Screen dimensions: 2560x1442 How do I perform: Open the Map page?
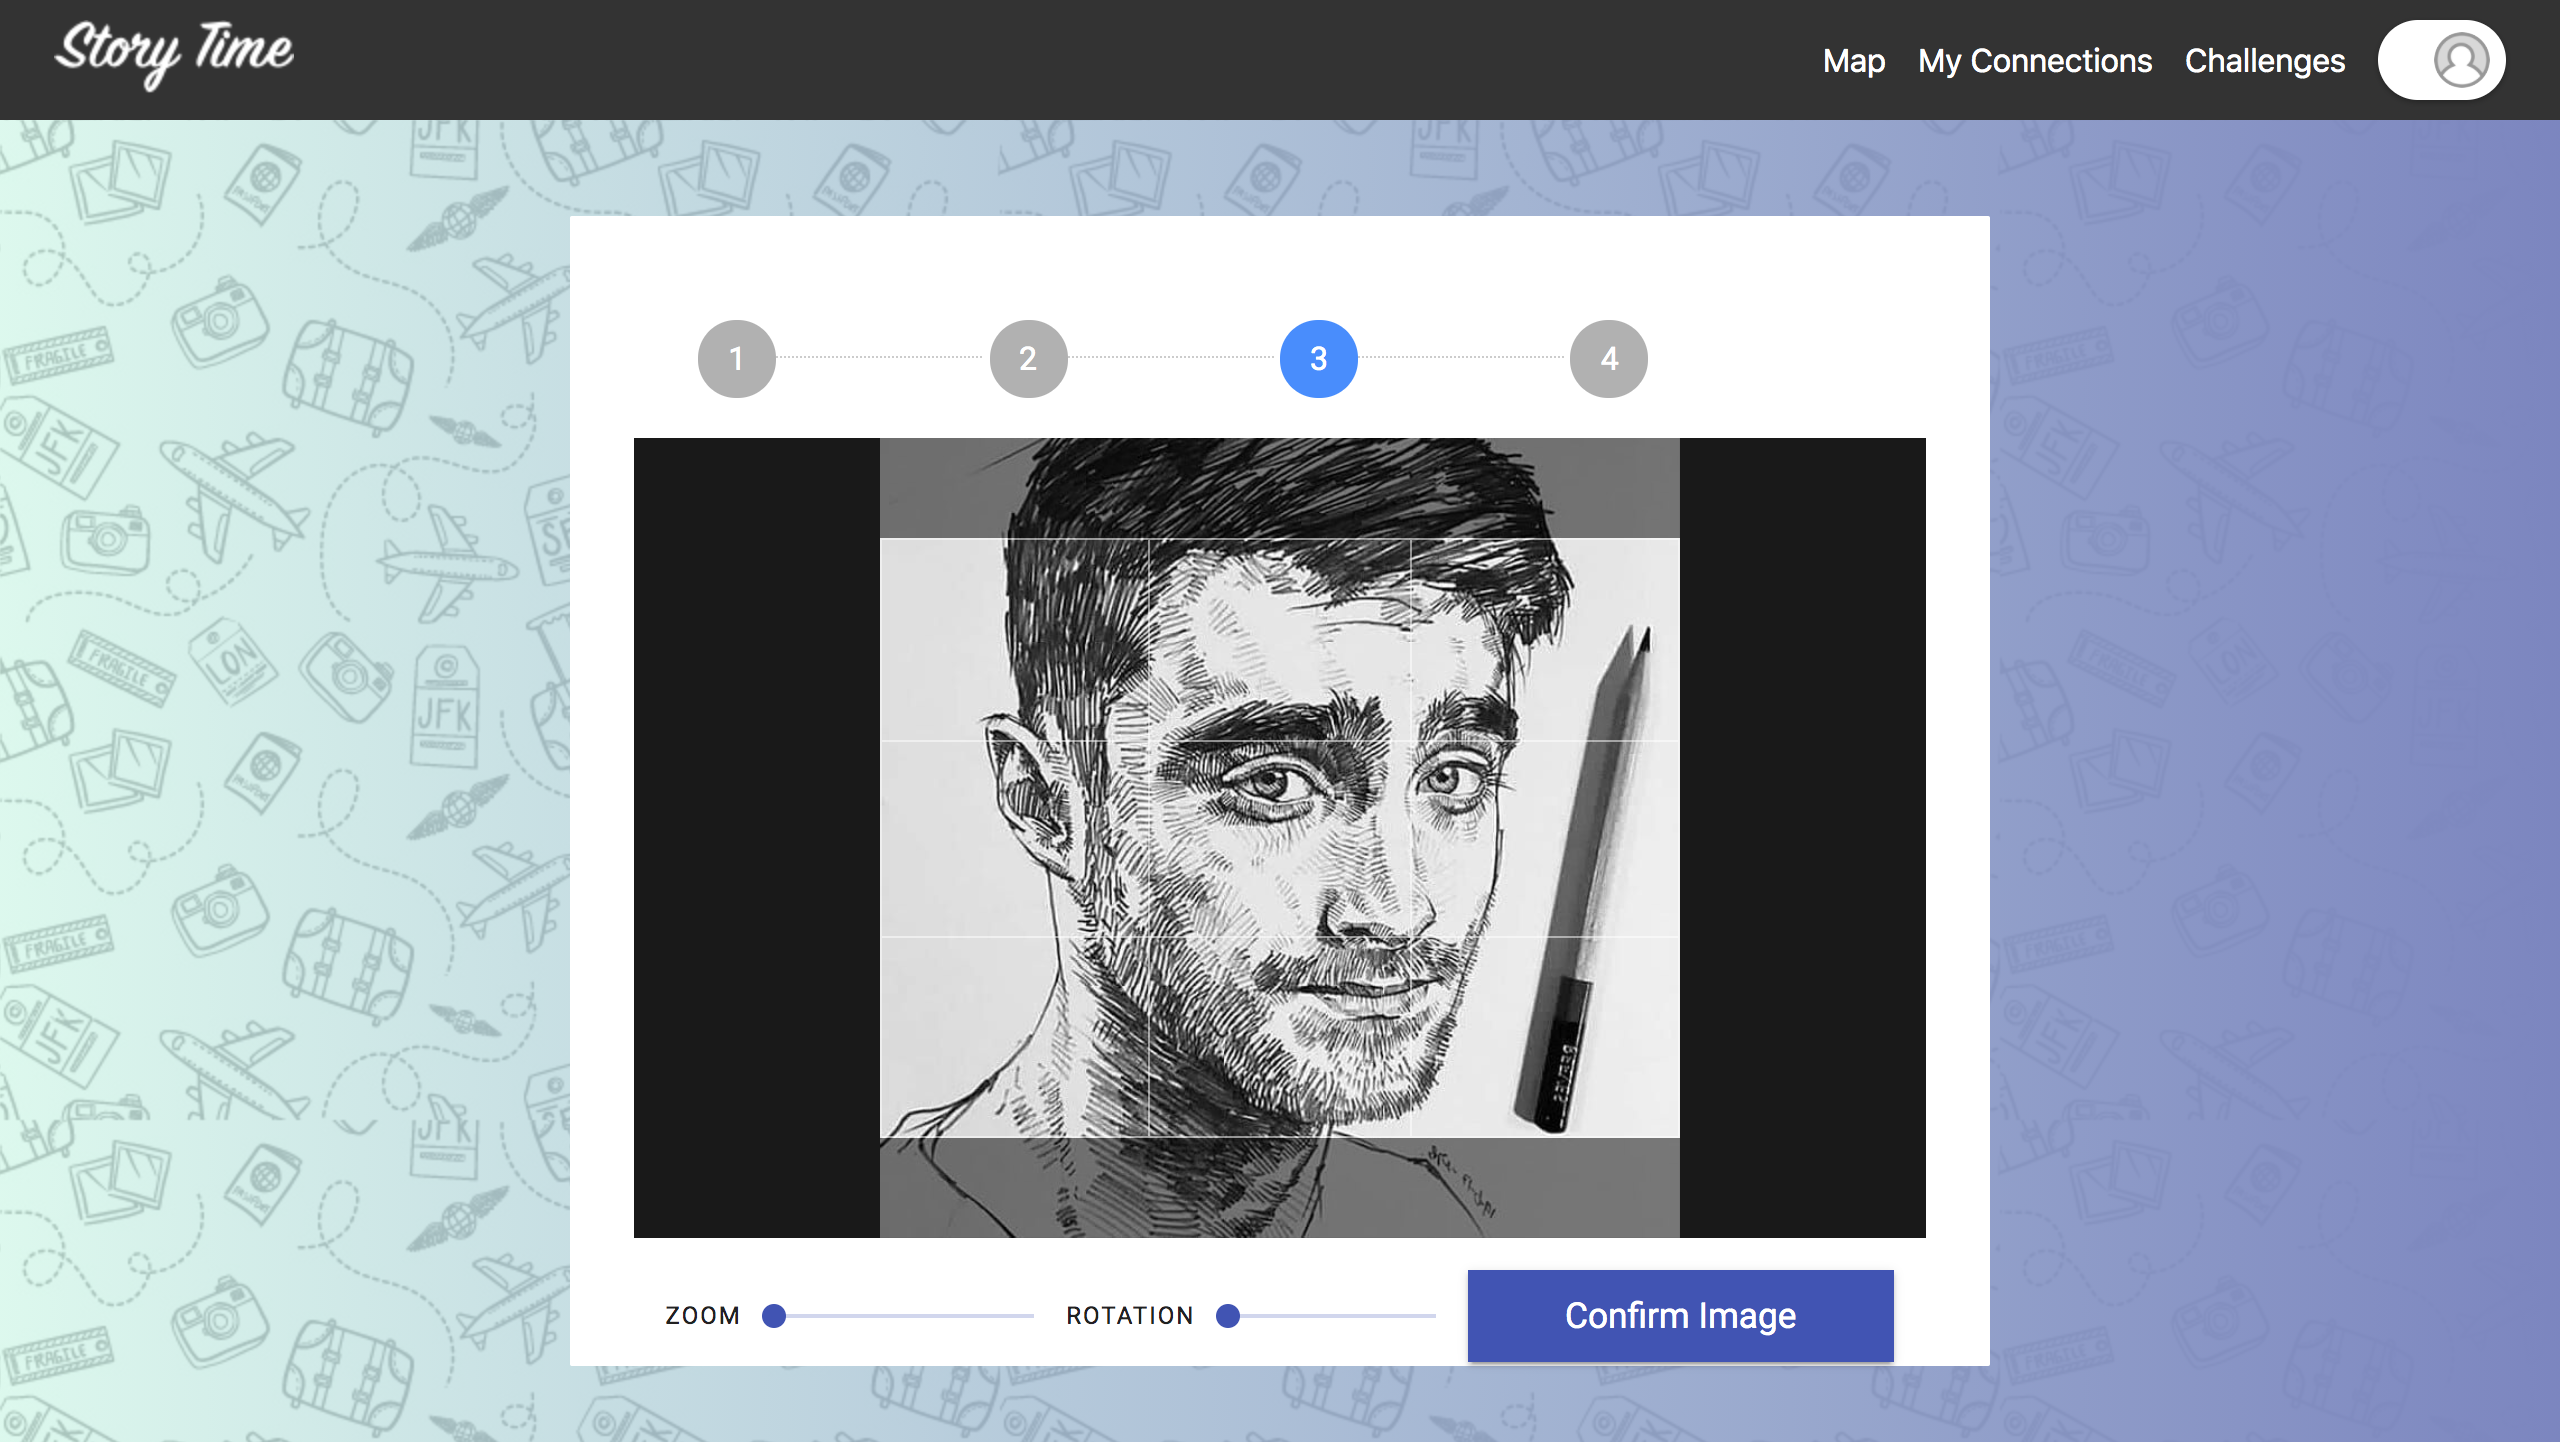click(1853, 61)
